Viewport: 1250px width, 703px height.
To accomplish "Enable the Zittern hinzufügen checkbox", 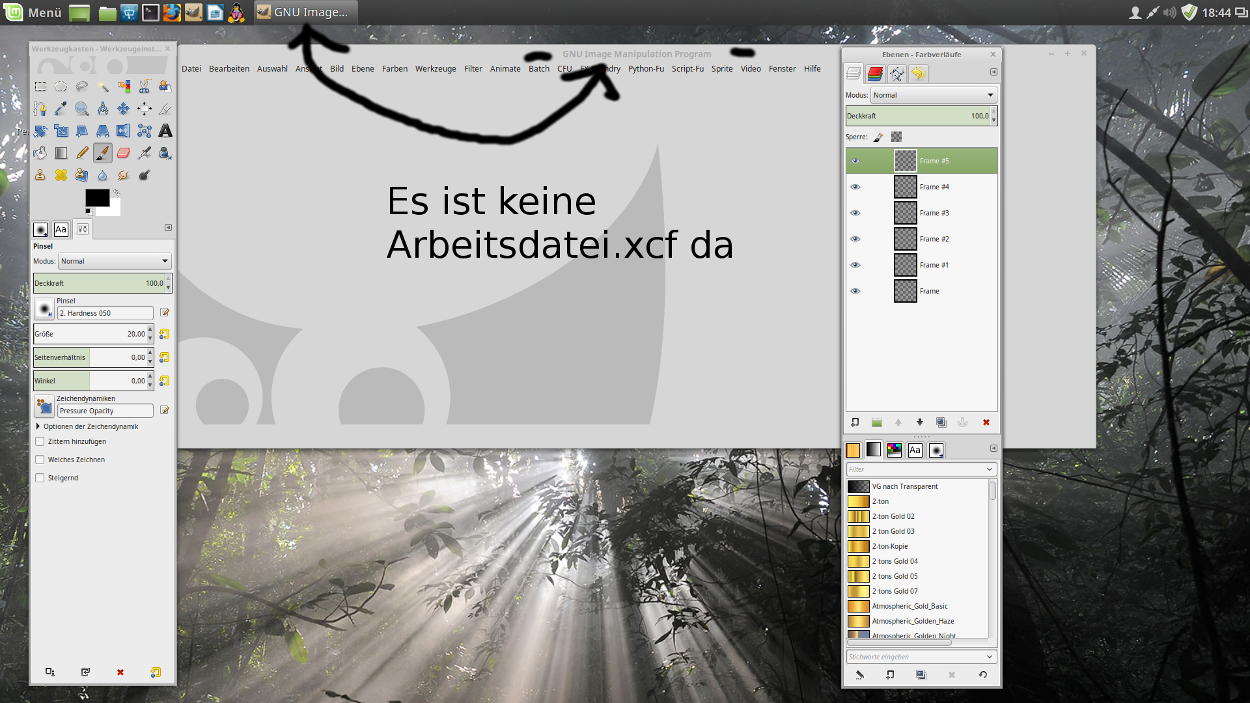I will pyautogui.click(x=40, y=441).
